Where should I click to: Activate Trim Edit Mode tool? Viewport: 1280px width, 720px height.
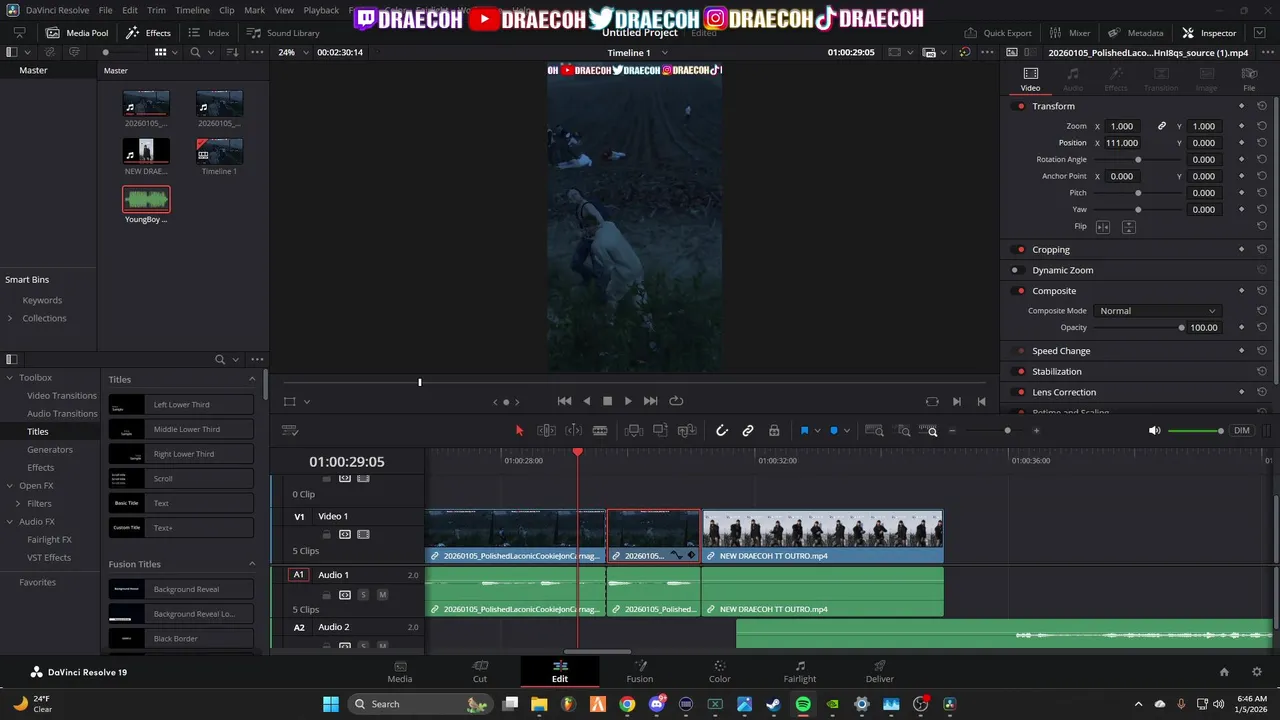tap(546, 431)
